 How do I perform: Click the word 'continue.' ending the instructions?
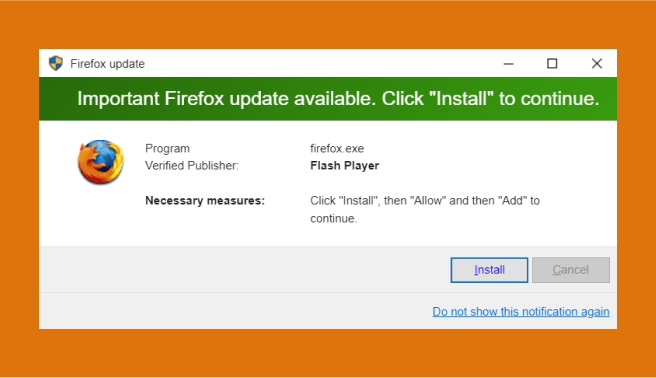point(333,219)
